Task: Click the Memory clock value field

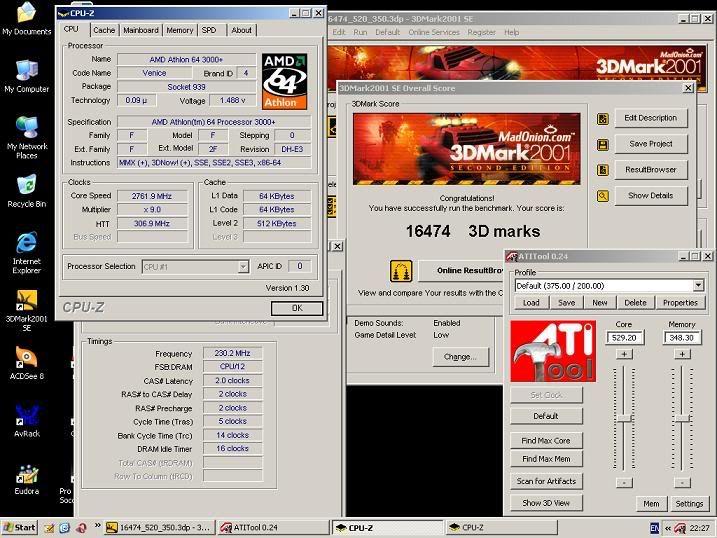Action: [683, 338]
